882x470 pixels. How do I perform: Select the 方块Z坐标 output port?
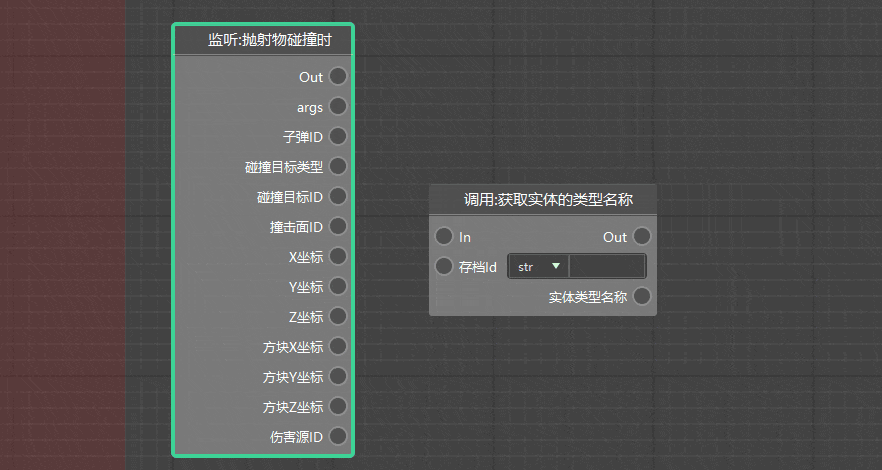(x=338, y=406)
